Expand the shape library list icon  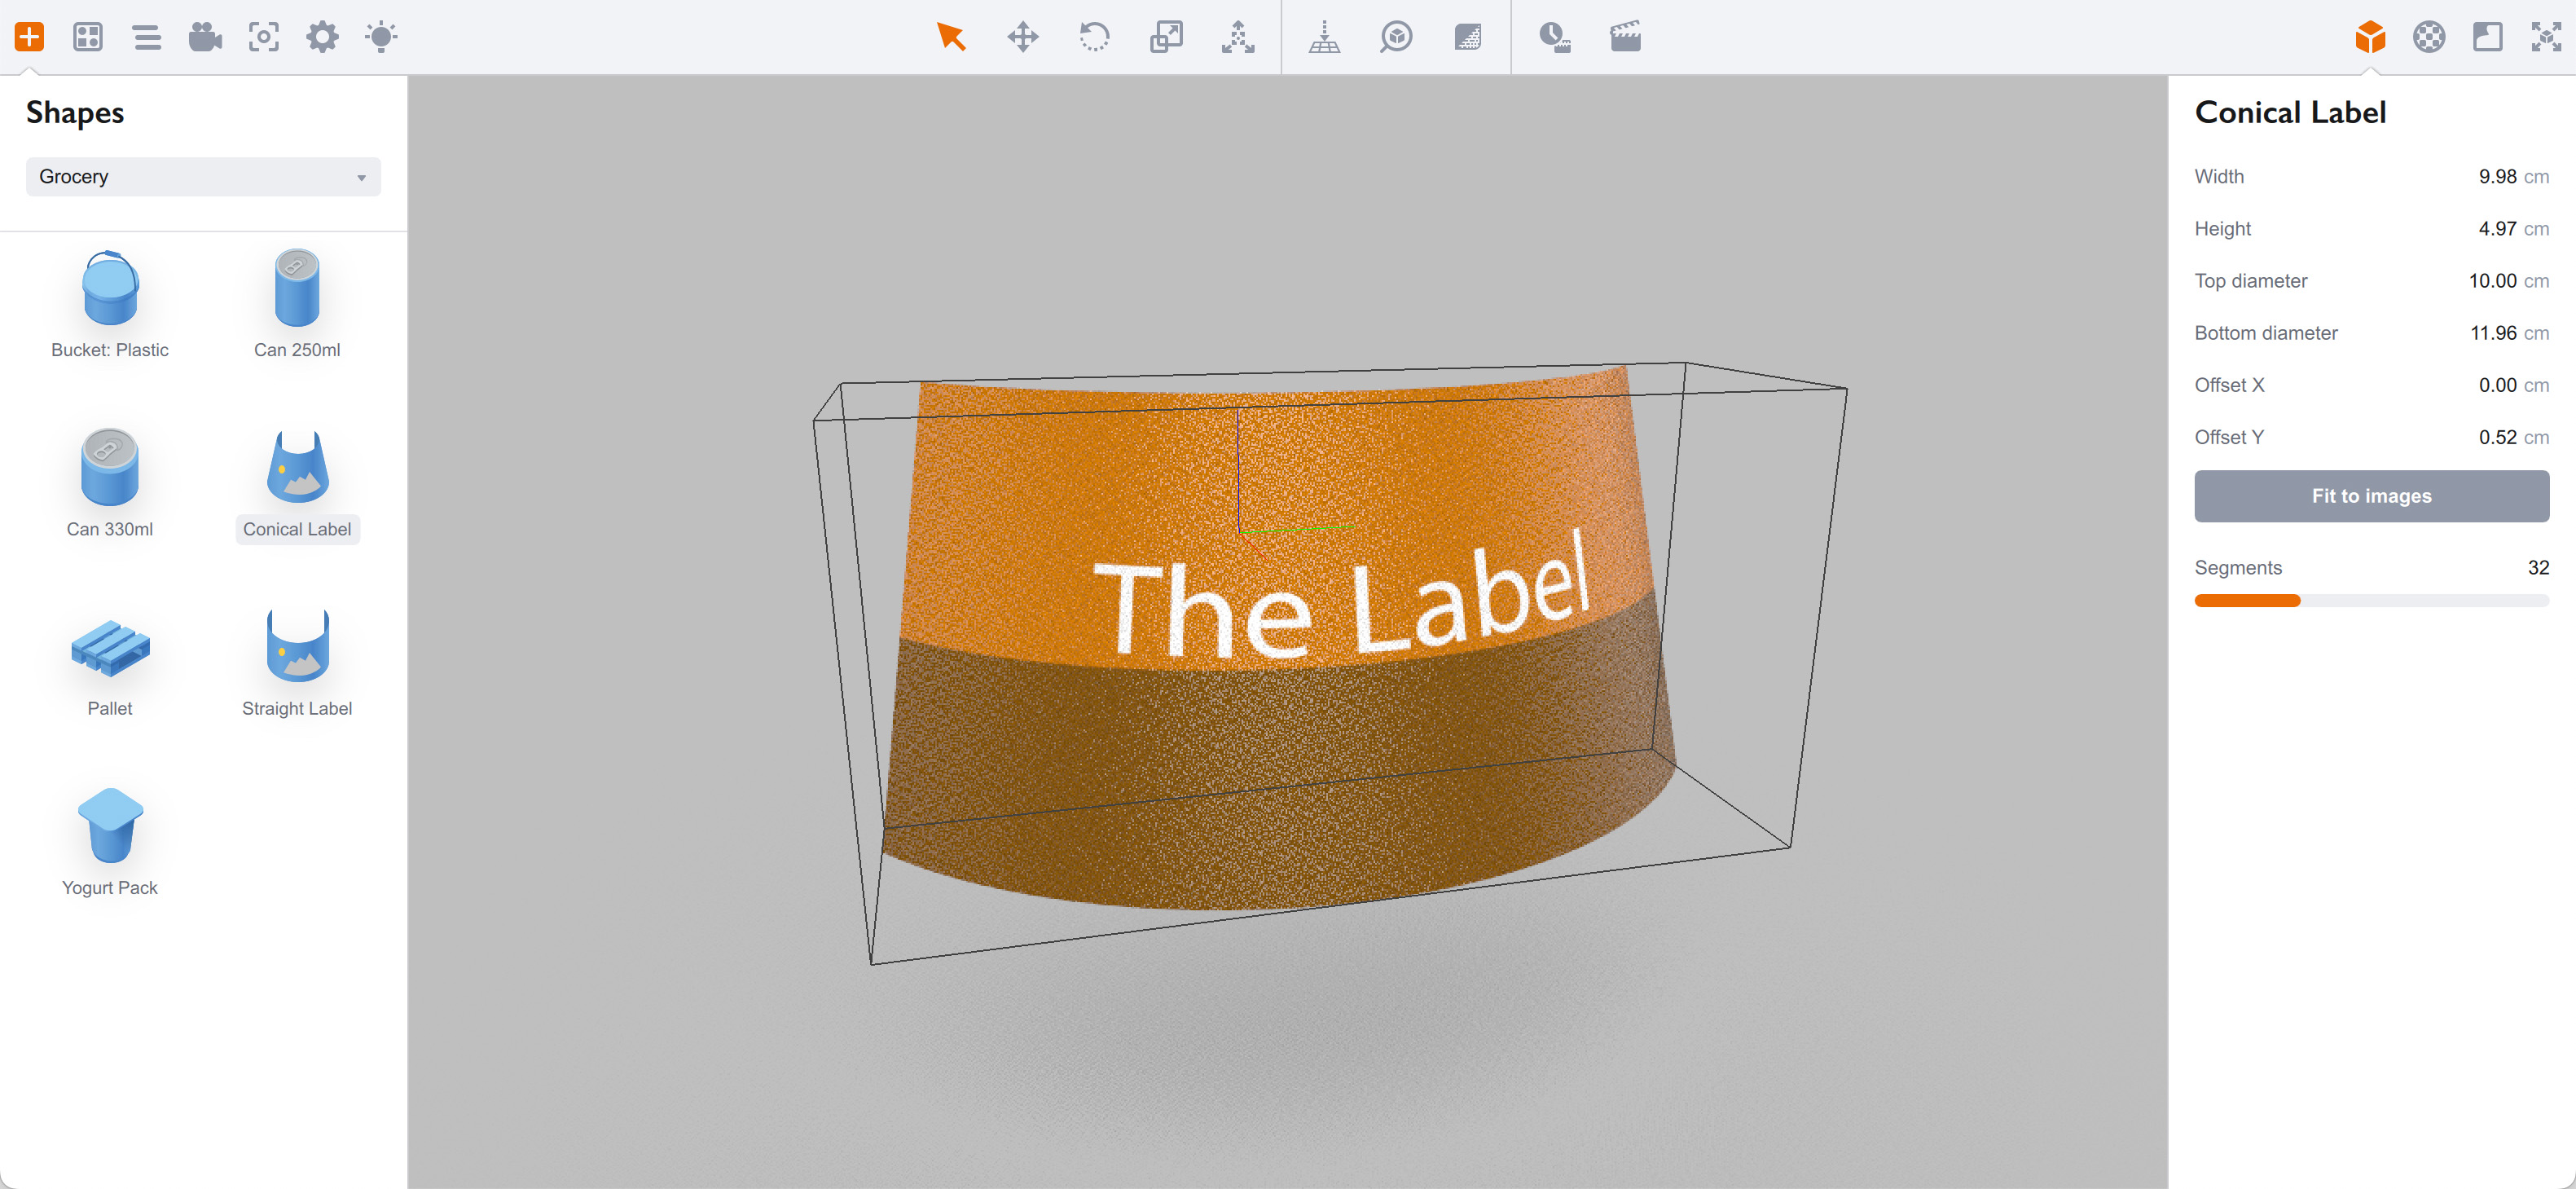(x=88, y=37)
